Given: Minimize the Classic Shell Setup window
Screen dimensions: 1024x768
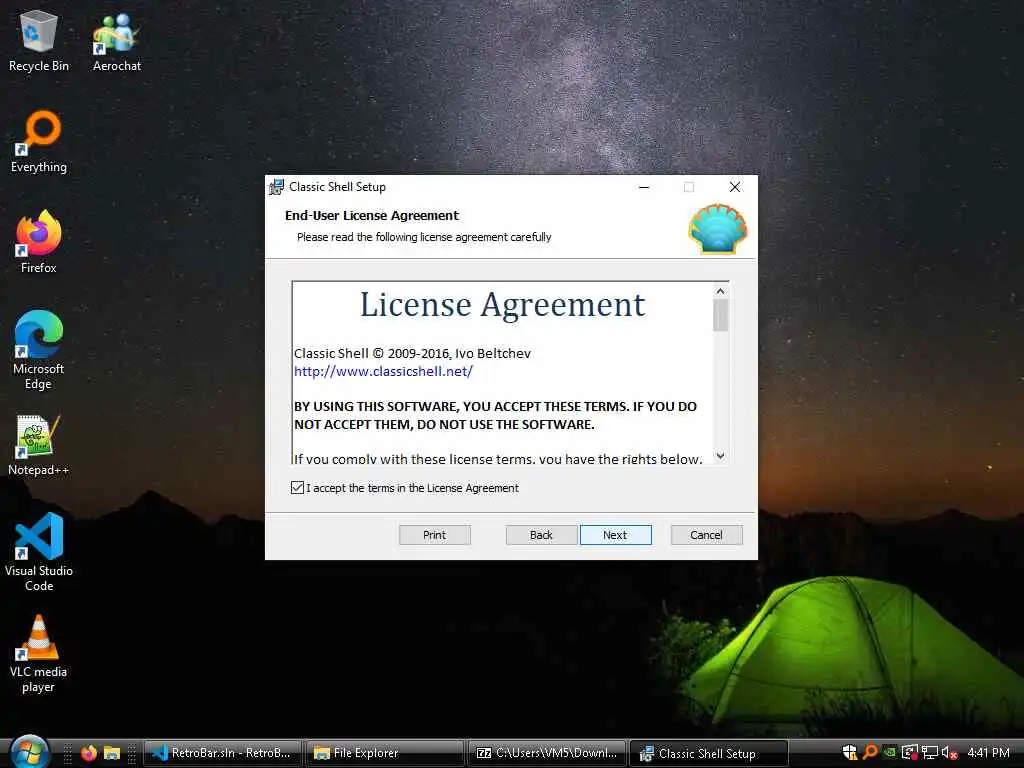Looking at the screenshot, I should (644, 187).
